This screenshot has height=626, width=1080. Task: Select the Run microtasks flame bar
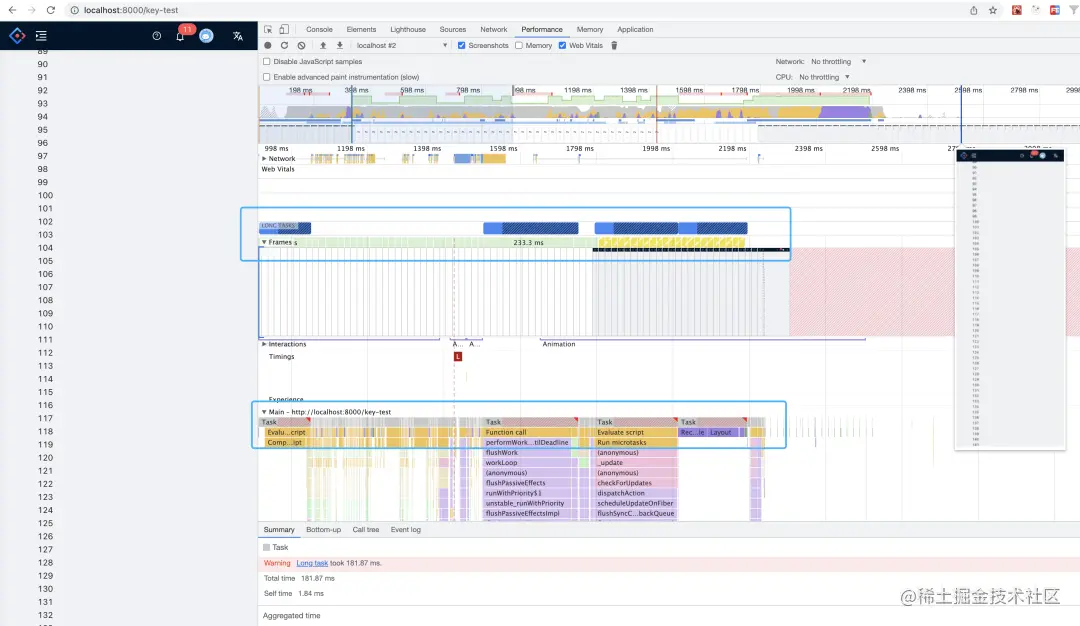(636, 443)
